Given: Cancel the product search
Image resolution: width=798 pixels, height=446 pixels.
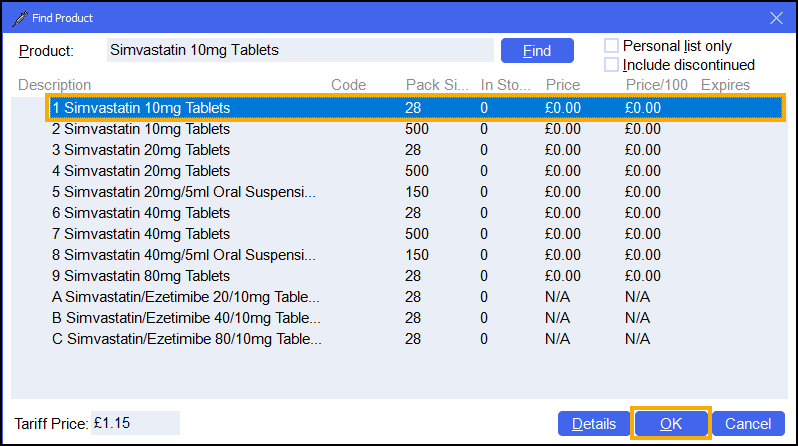Looking at the screenshot, I should [x=748, y=424].
